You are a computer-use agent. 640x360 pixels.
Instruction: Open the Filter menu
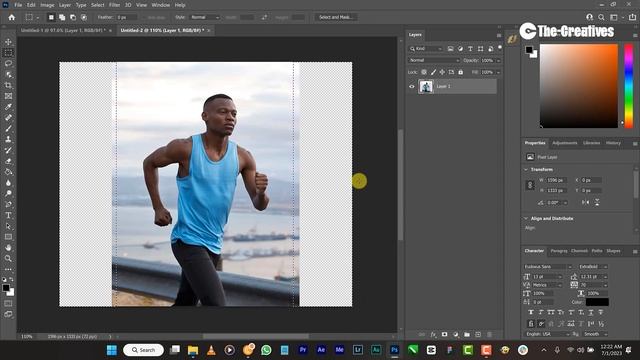click(114, 5)
